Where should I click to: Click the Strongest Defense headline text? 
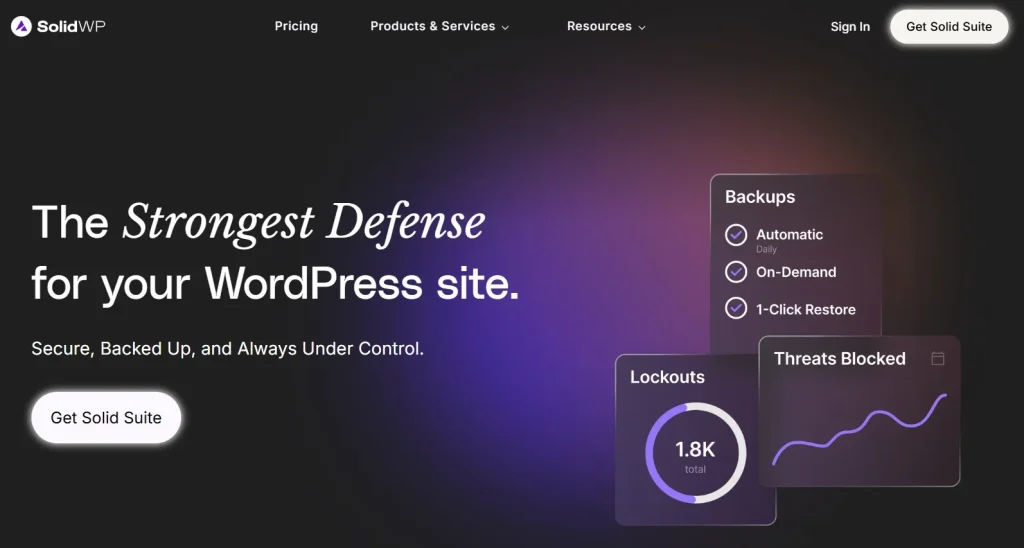(303, 222)
